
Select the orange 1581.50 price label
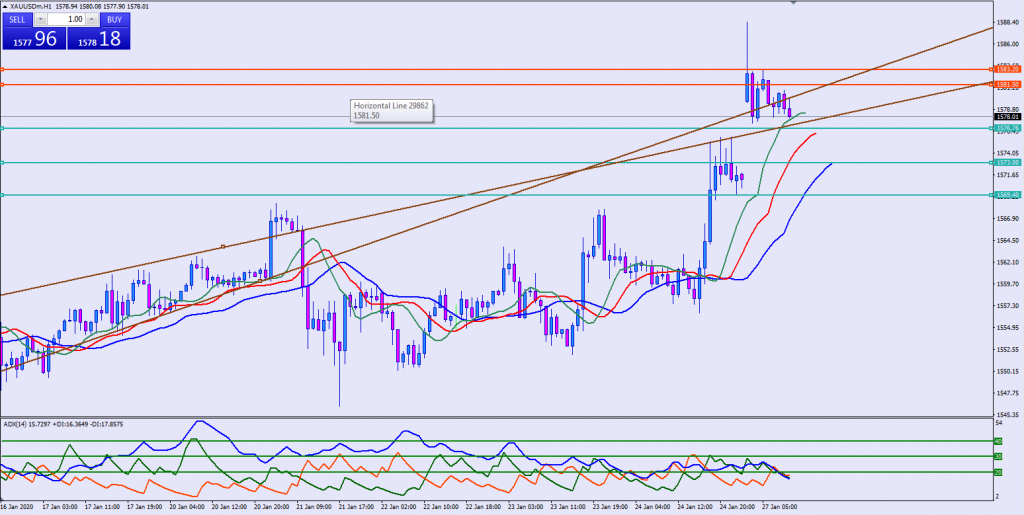[x=1007, y=85]
